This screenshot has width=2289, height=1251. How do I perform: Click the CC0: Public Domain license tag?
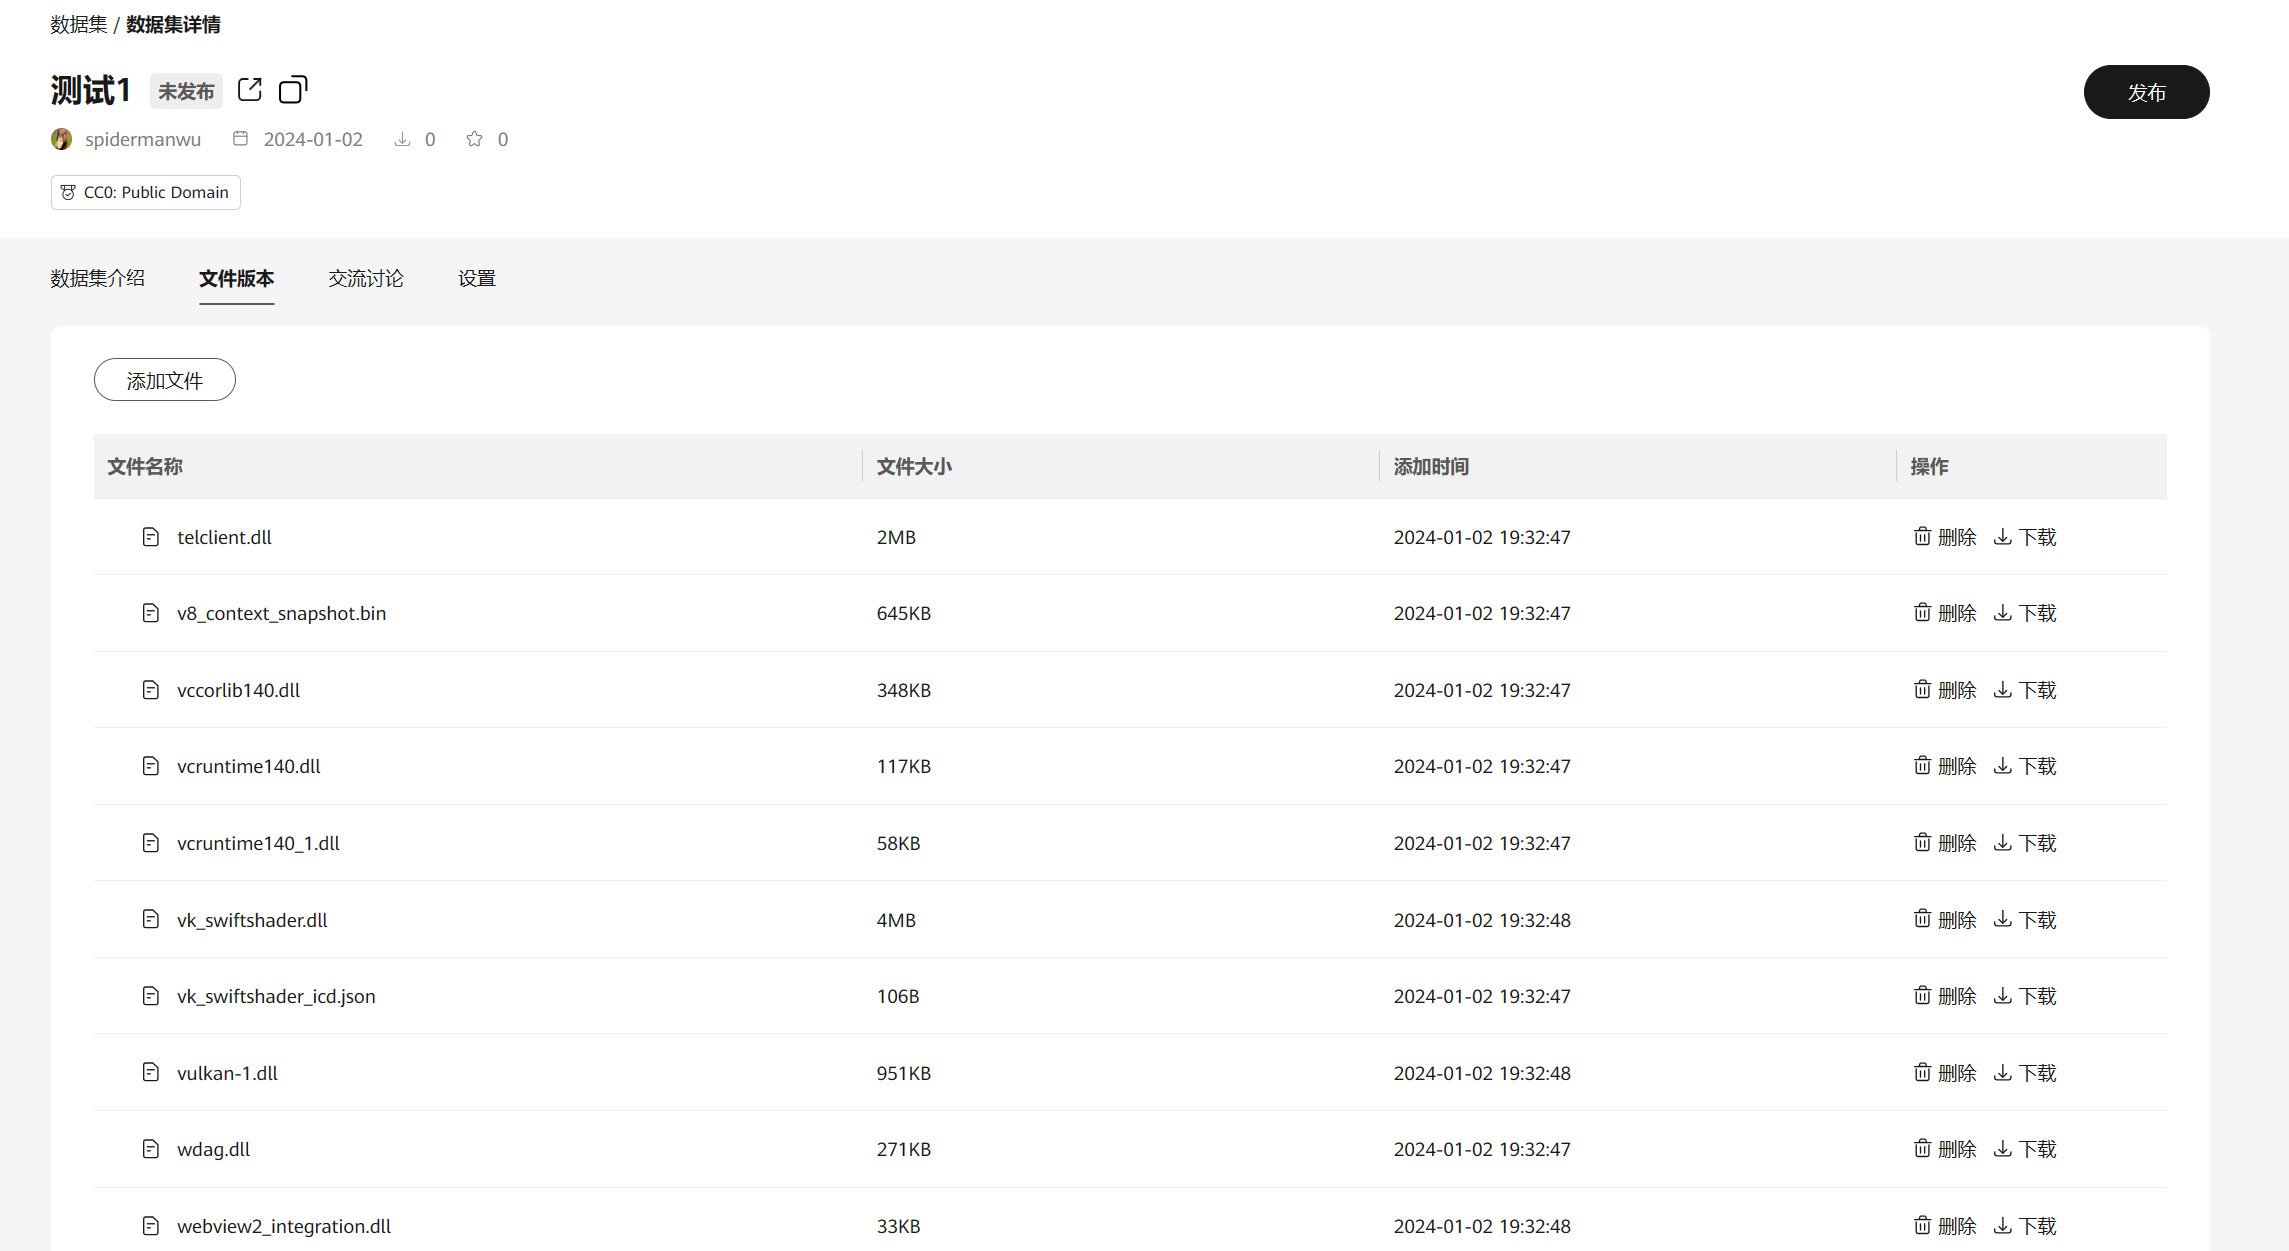coord(146,192)
